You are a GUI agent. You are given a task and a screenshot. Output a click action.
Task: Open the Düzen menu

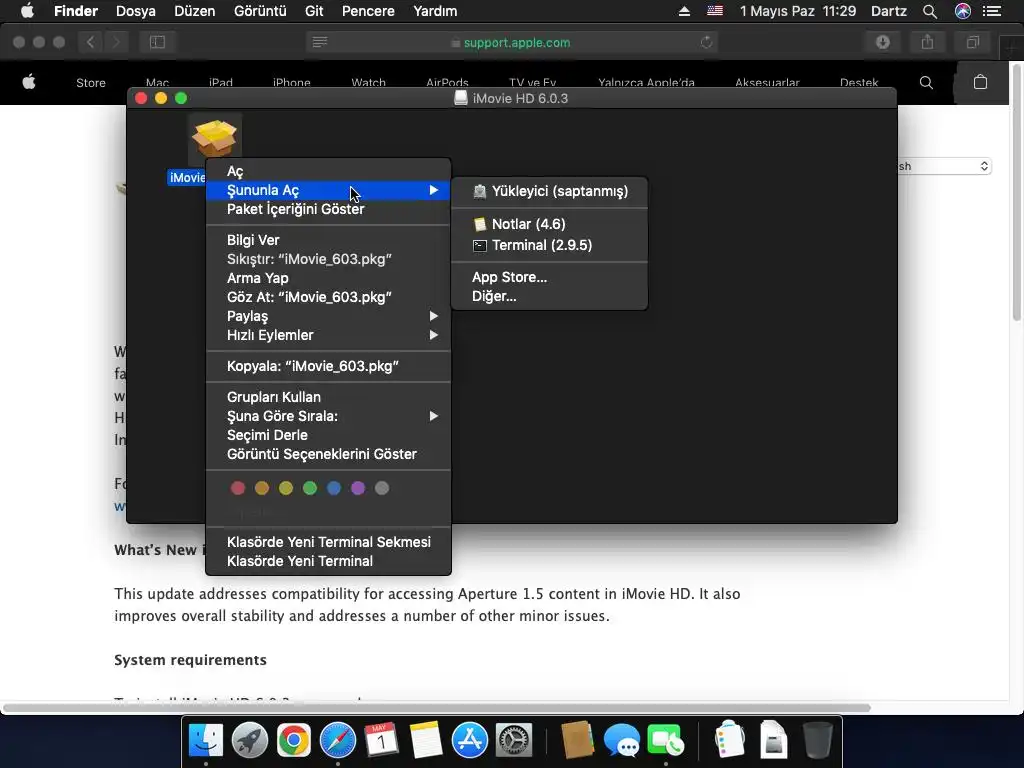(195, 11)
